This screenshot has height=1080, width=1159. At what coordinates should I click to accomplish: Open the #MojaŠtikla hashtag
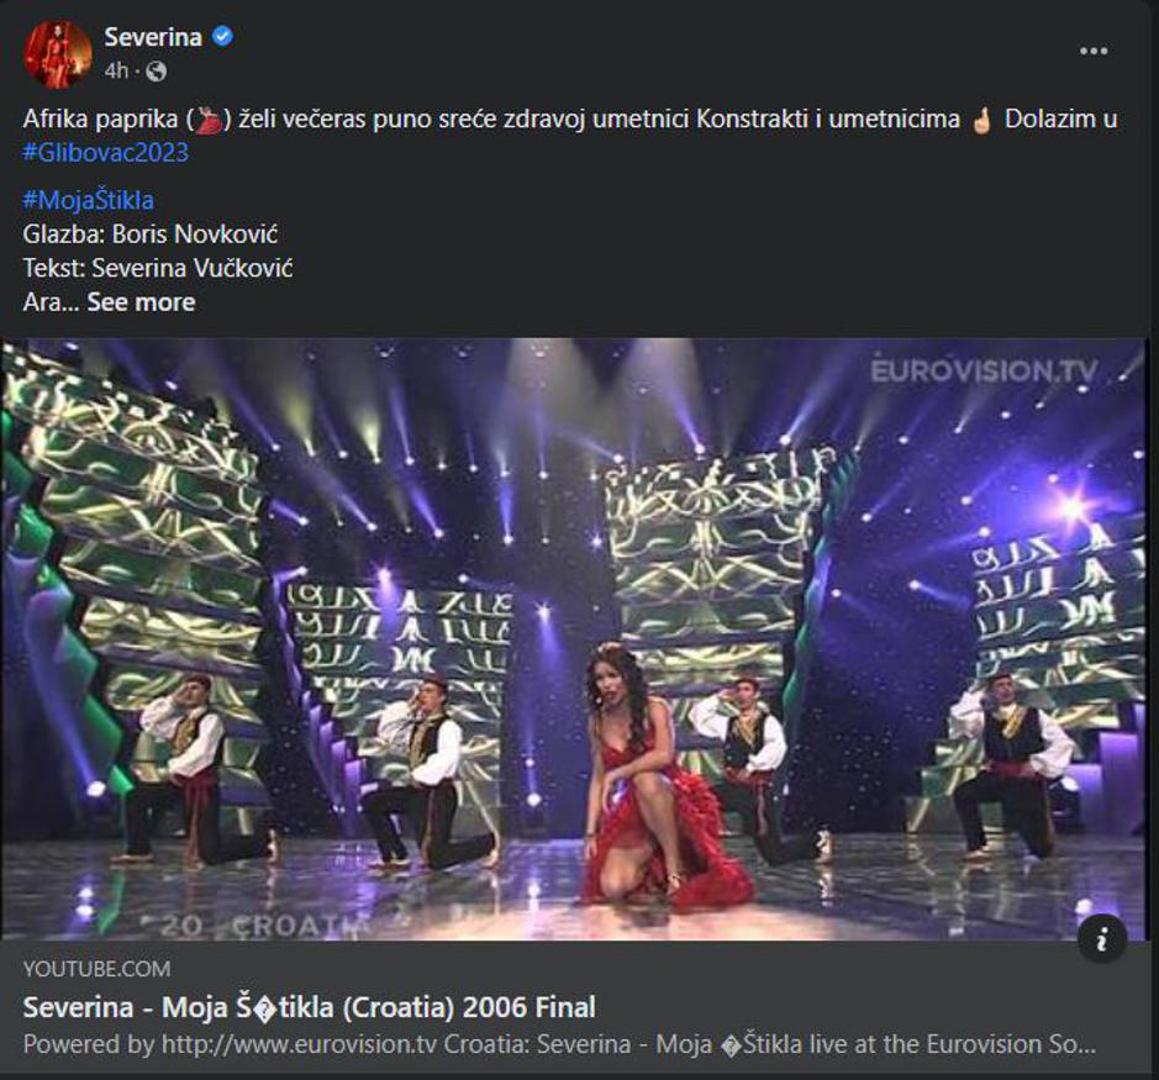click(x=89, y=200)
